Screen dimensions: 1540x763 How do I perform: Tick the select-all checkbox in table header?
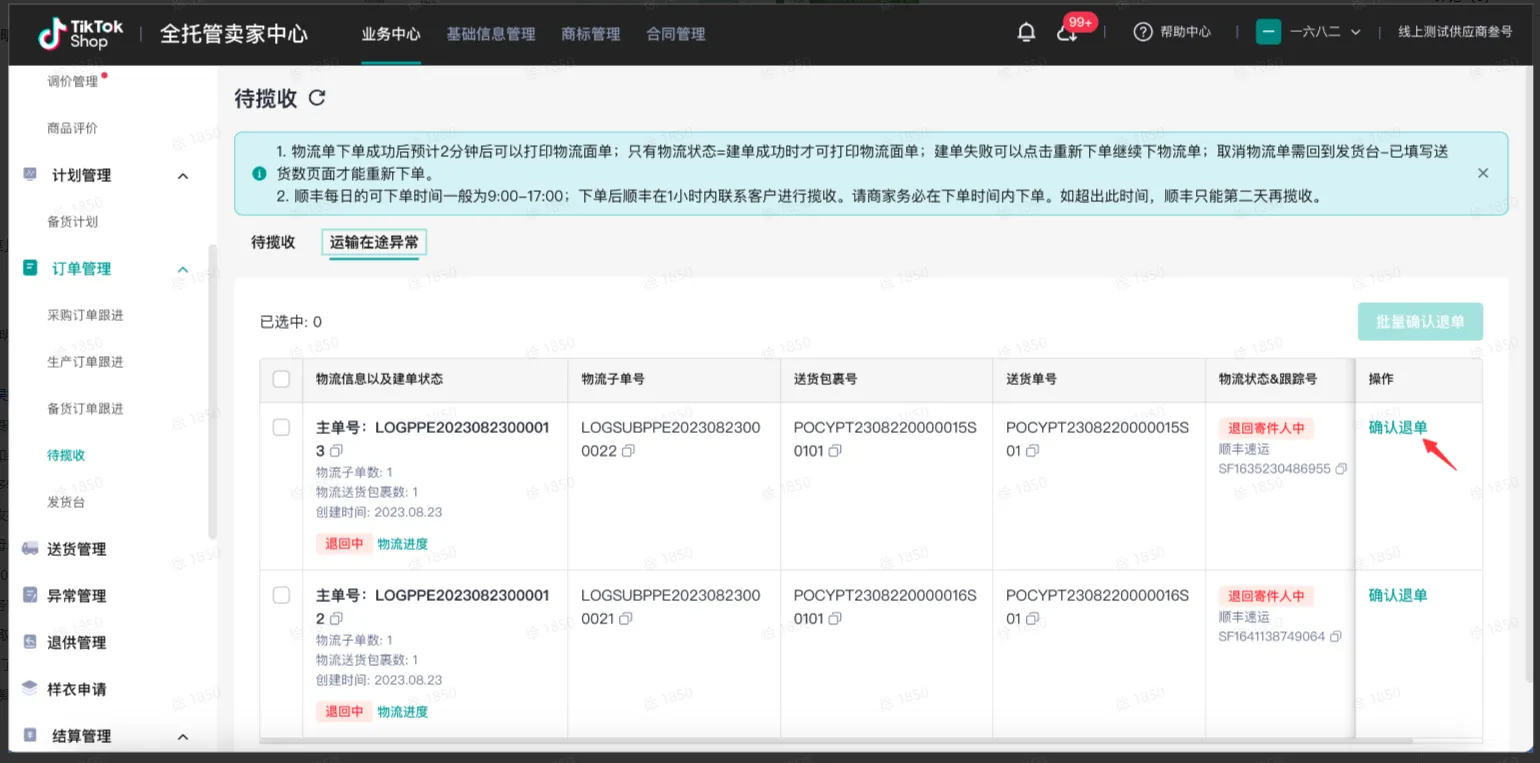(281, 379)
